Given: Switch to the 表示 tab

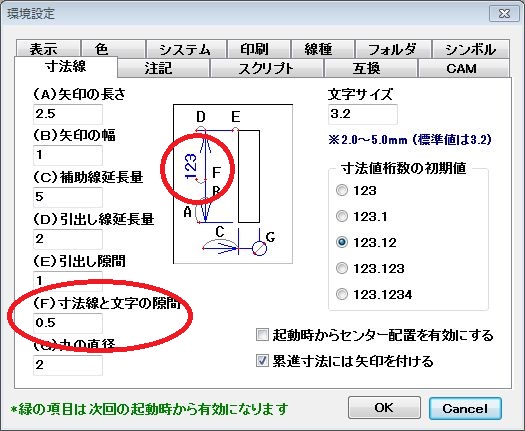Looking at the screenshot, I should (x=48, y=49).
